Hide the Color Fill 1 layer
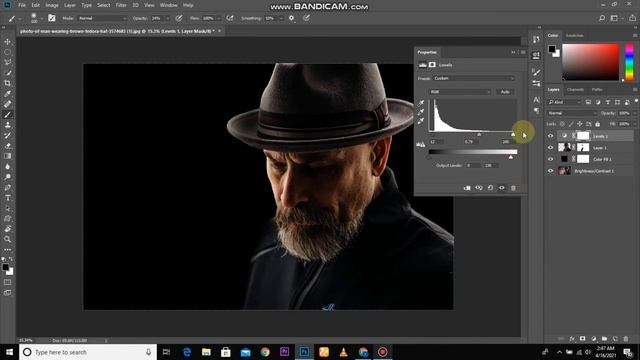This screenshot has height=360, width=640. point(550,159)
